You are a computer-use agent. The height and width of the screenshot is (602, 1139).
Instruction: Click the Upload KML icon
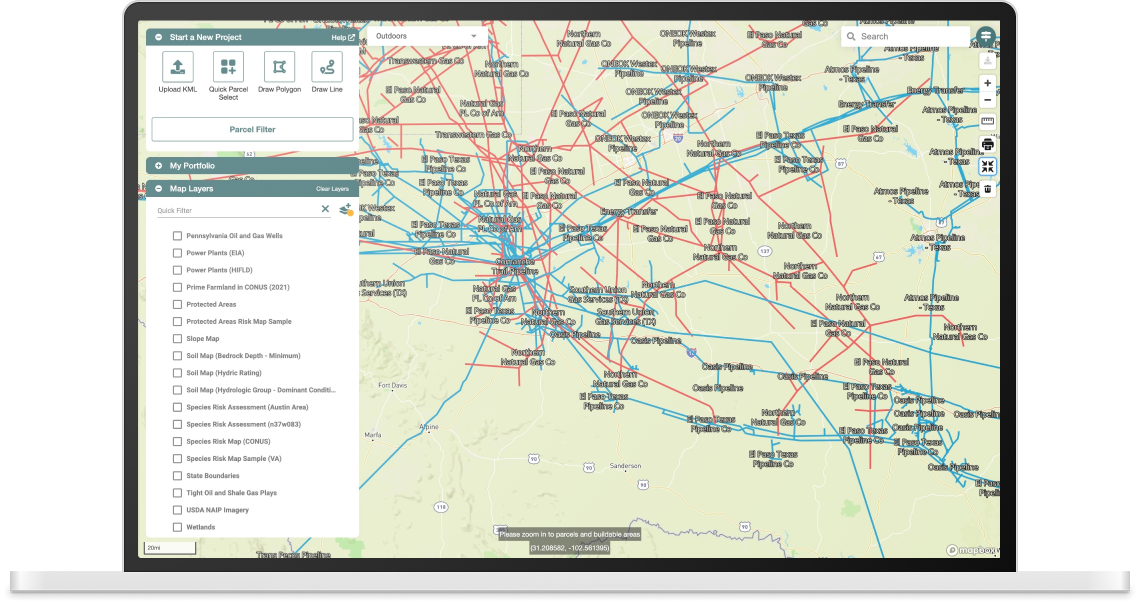pos(177,67)
